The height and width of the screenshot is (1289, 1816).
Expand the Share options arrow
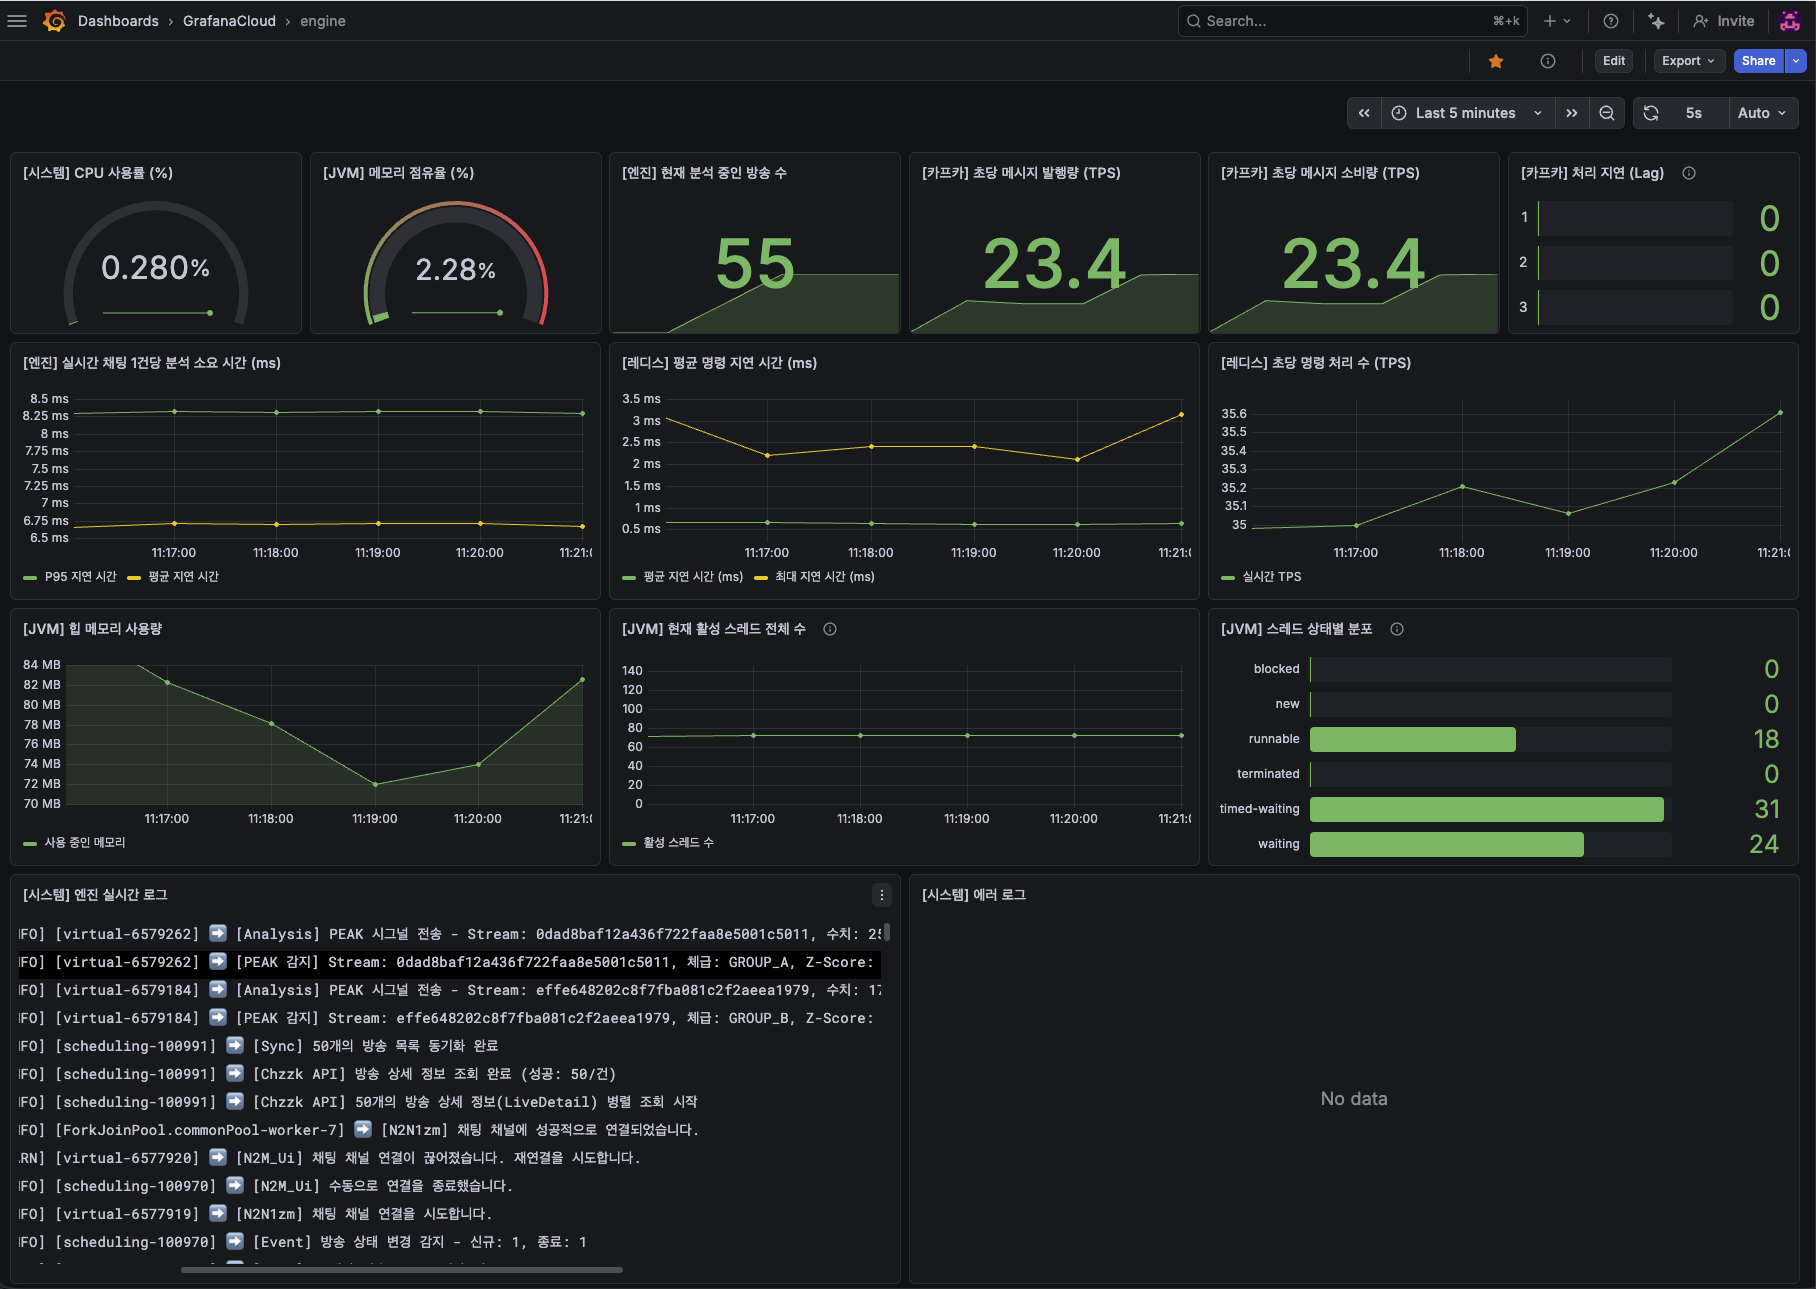[x=1796, y=61]
